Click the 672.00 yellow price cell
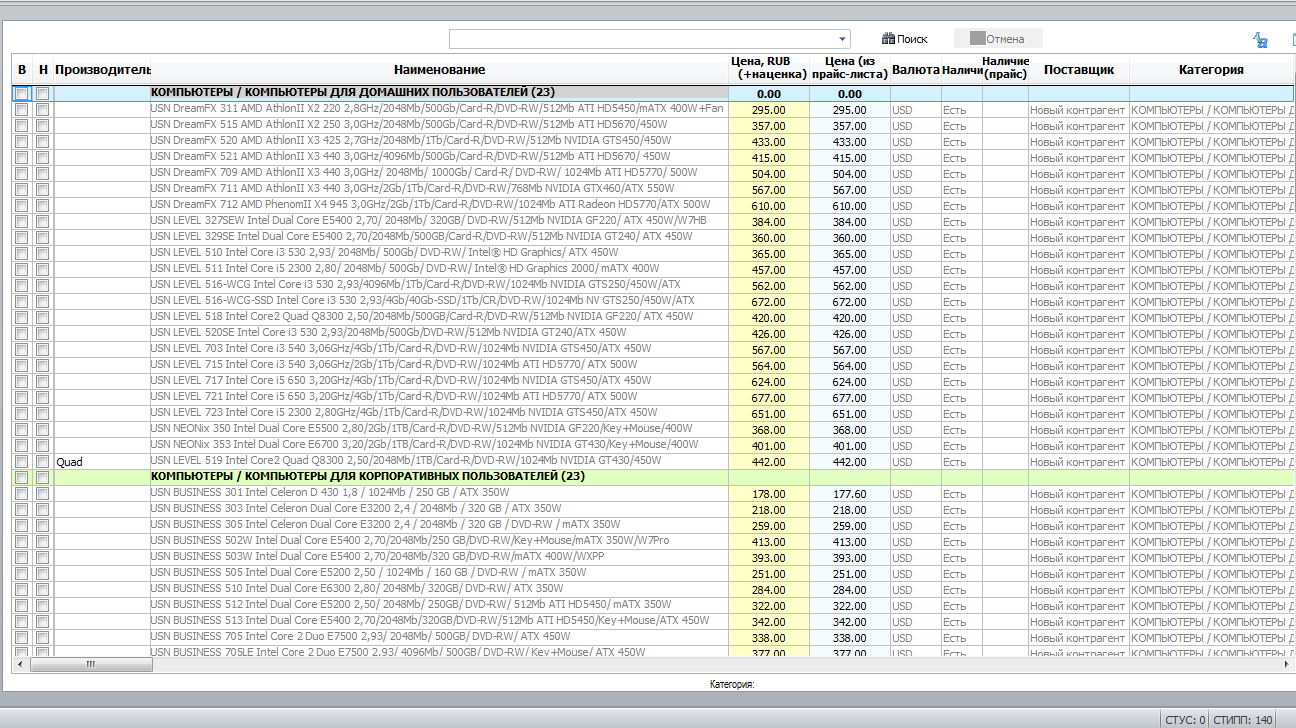The height and width of the screenshot is (728, 1296). coord(769,302)
